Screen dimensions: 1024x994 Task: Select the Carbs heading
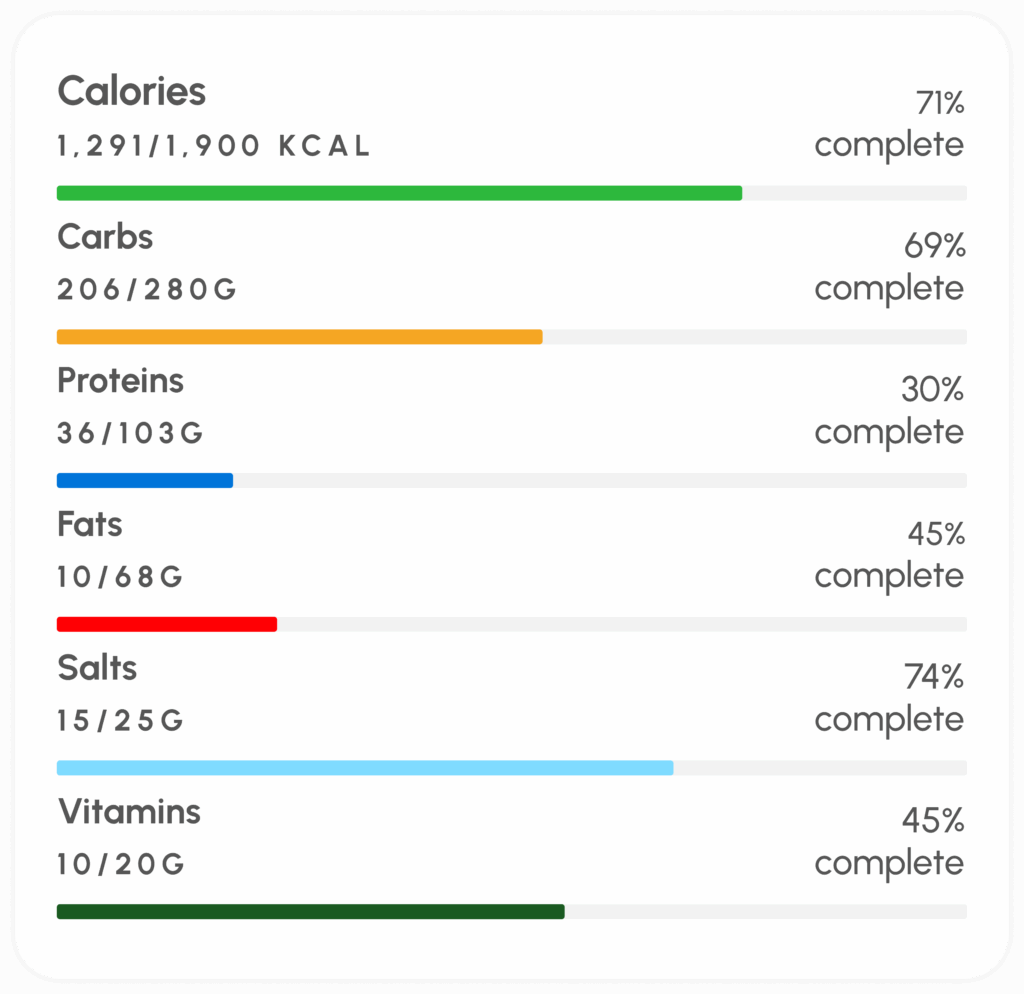[105, 237]
